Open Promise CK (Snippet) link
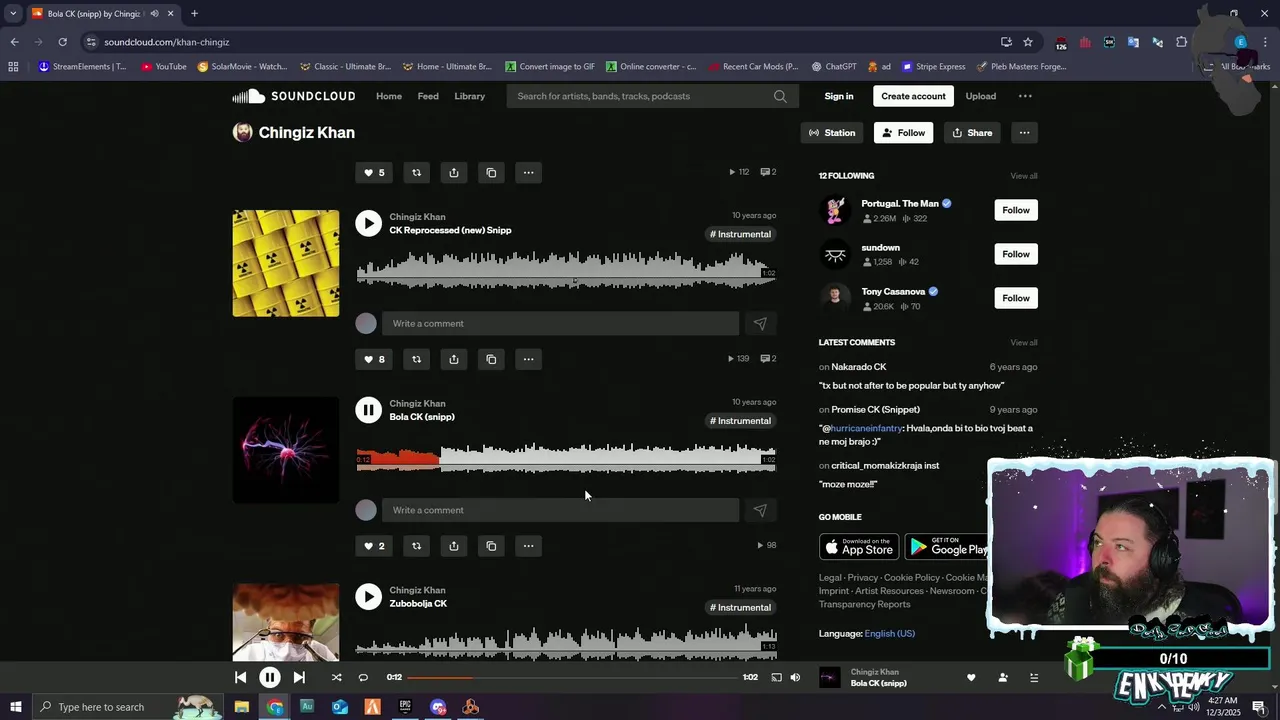This screenshot has height=720, width=1280. pos(875,409)
